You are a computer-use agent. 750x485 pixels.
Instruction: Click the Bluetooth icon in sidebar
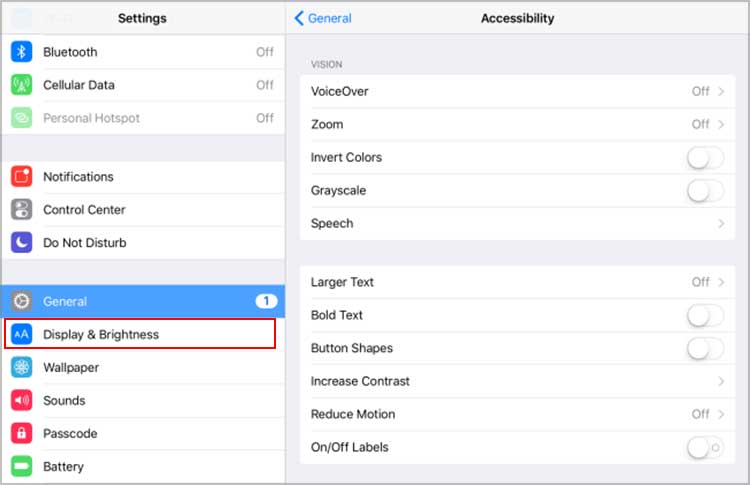[x=22, y=52]
